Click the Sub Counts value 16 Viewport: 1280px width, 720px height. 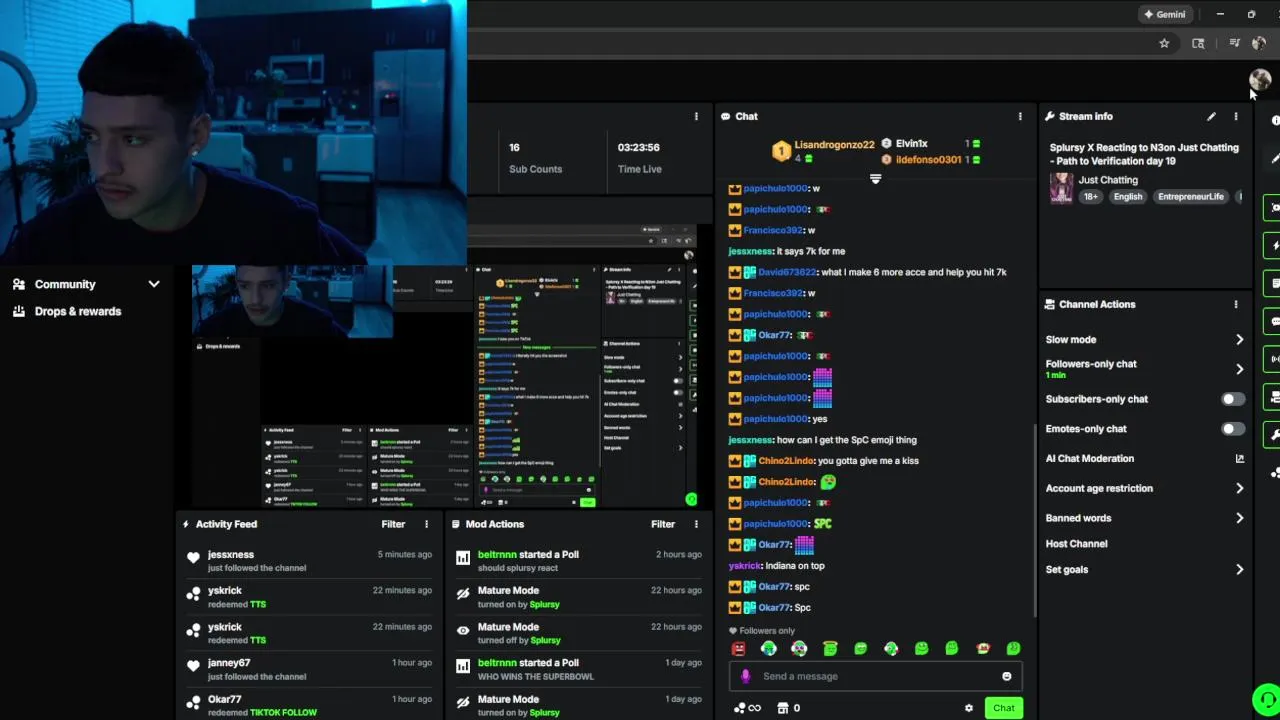(x=514, y=147)
